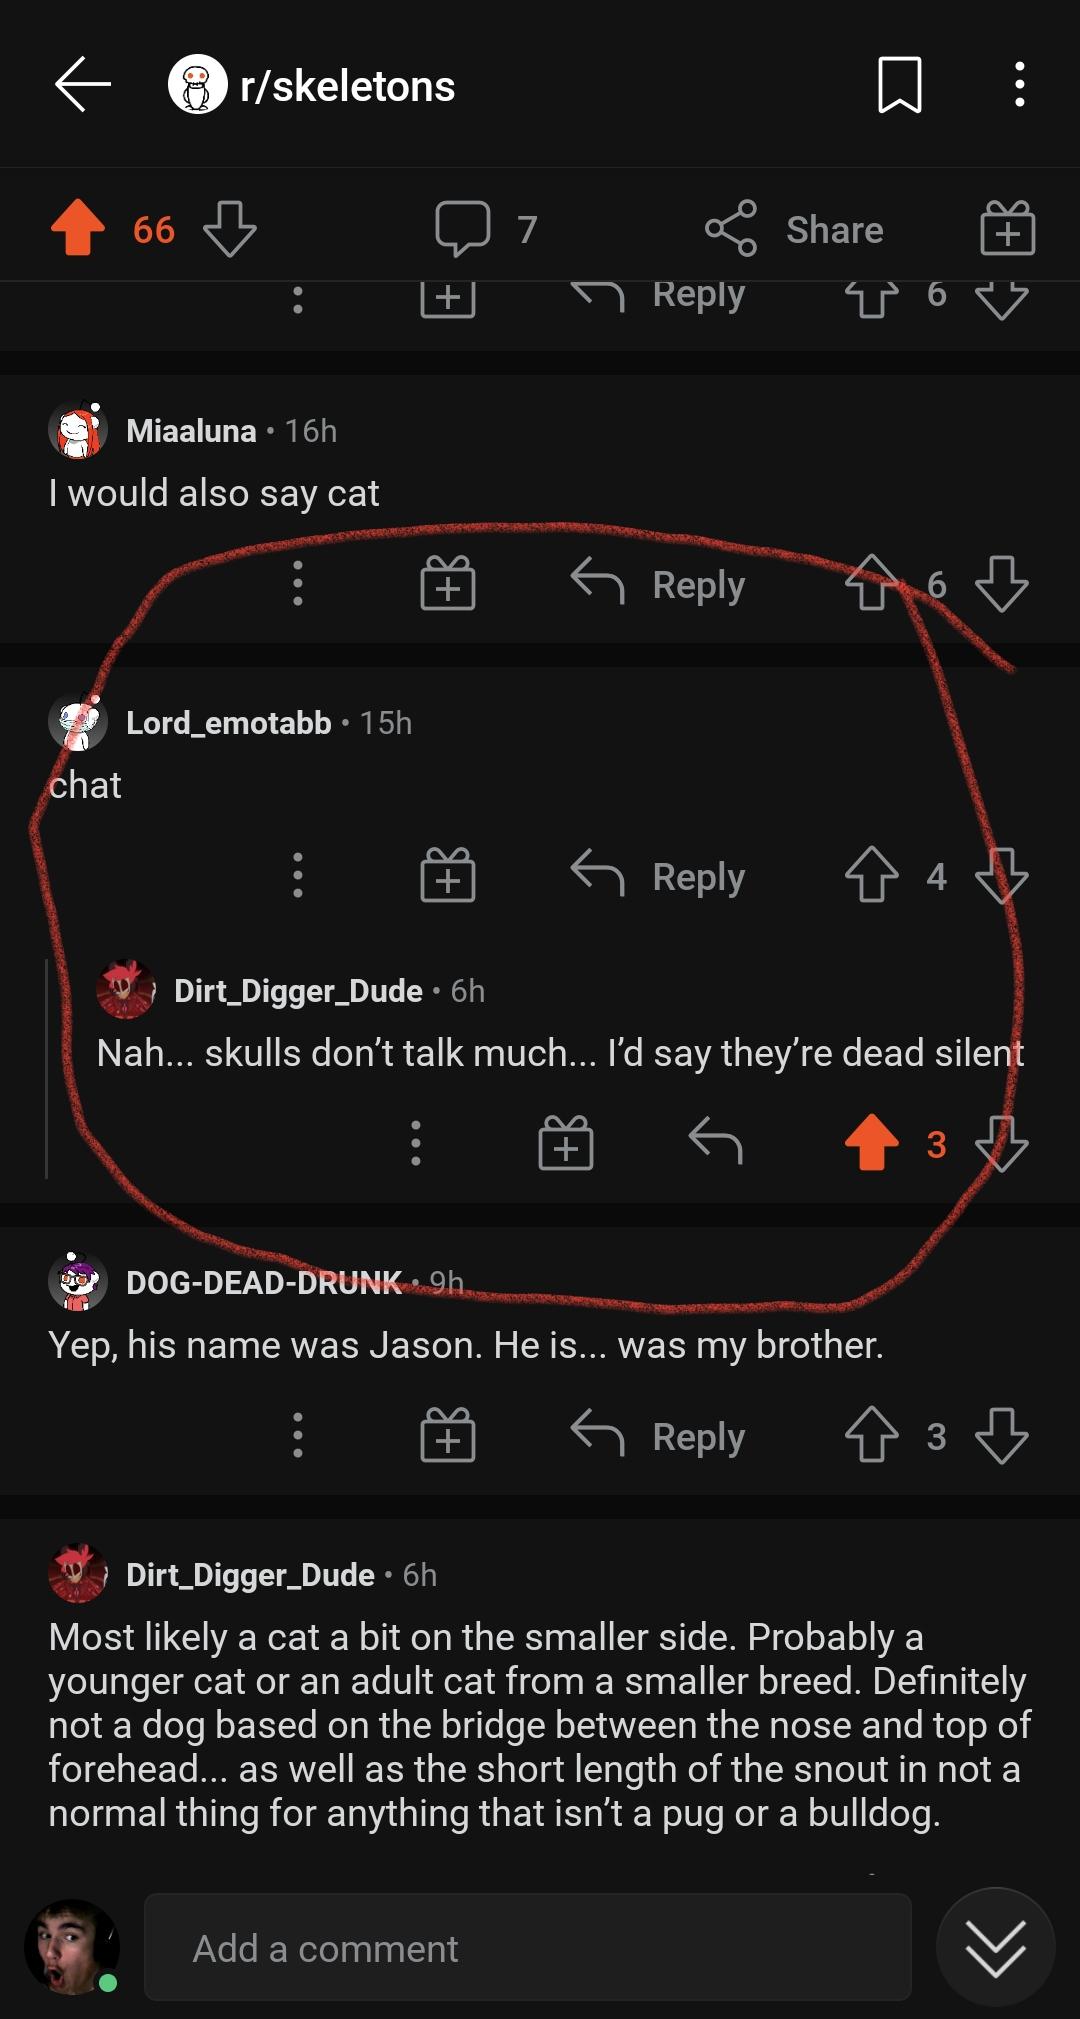This screenshot has width=1080, height=2019.
Task: Share the post
Action: [x=795, y=229]
